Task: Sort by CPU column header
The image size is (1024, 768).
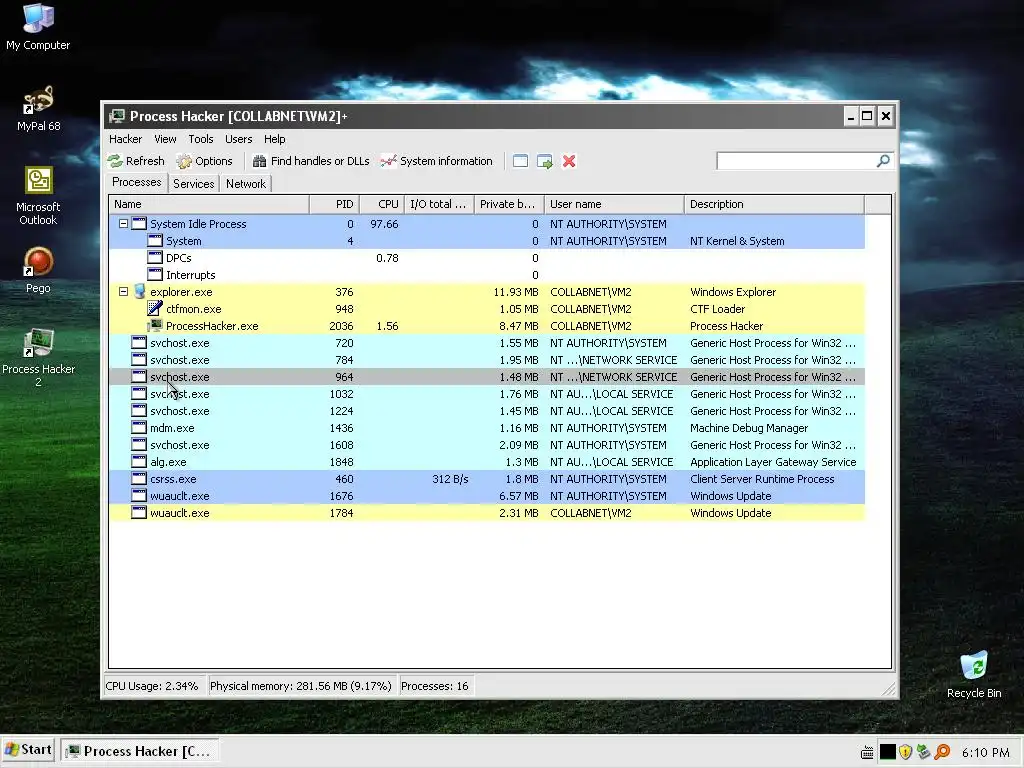Action: tap(382, 204)
